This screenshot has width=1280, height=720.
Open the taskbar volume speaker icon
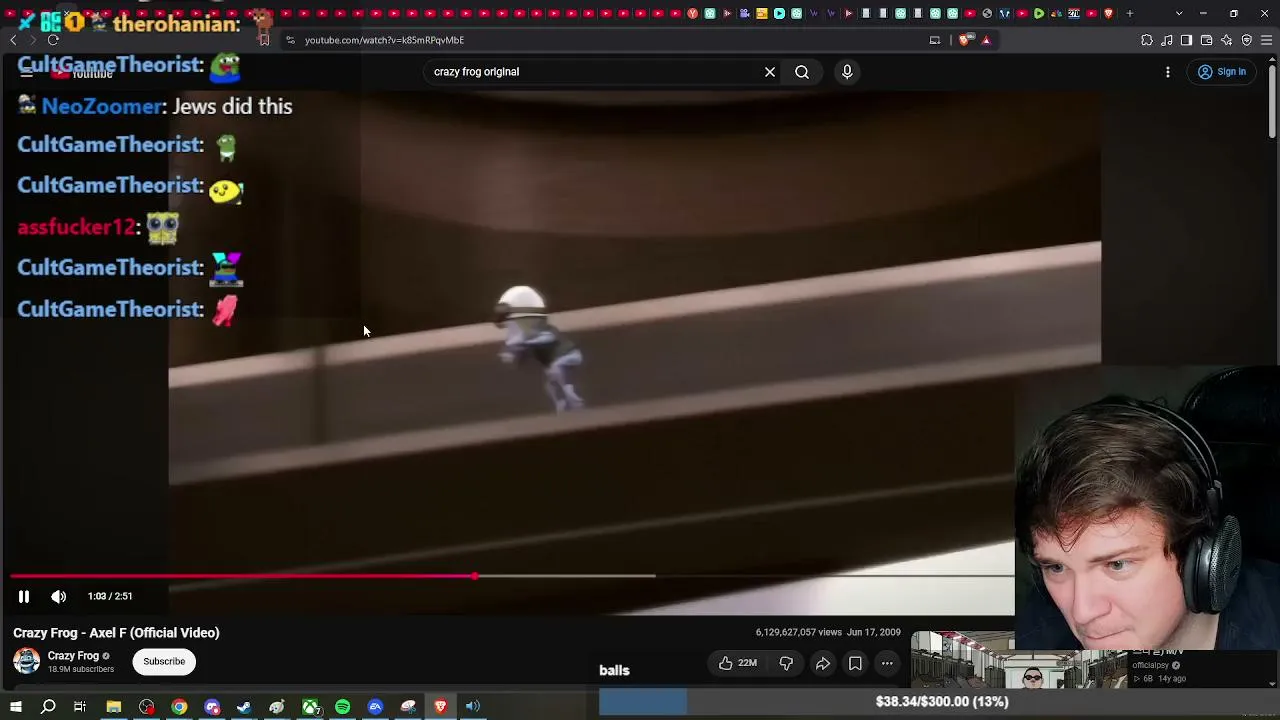tap(473, 707)
